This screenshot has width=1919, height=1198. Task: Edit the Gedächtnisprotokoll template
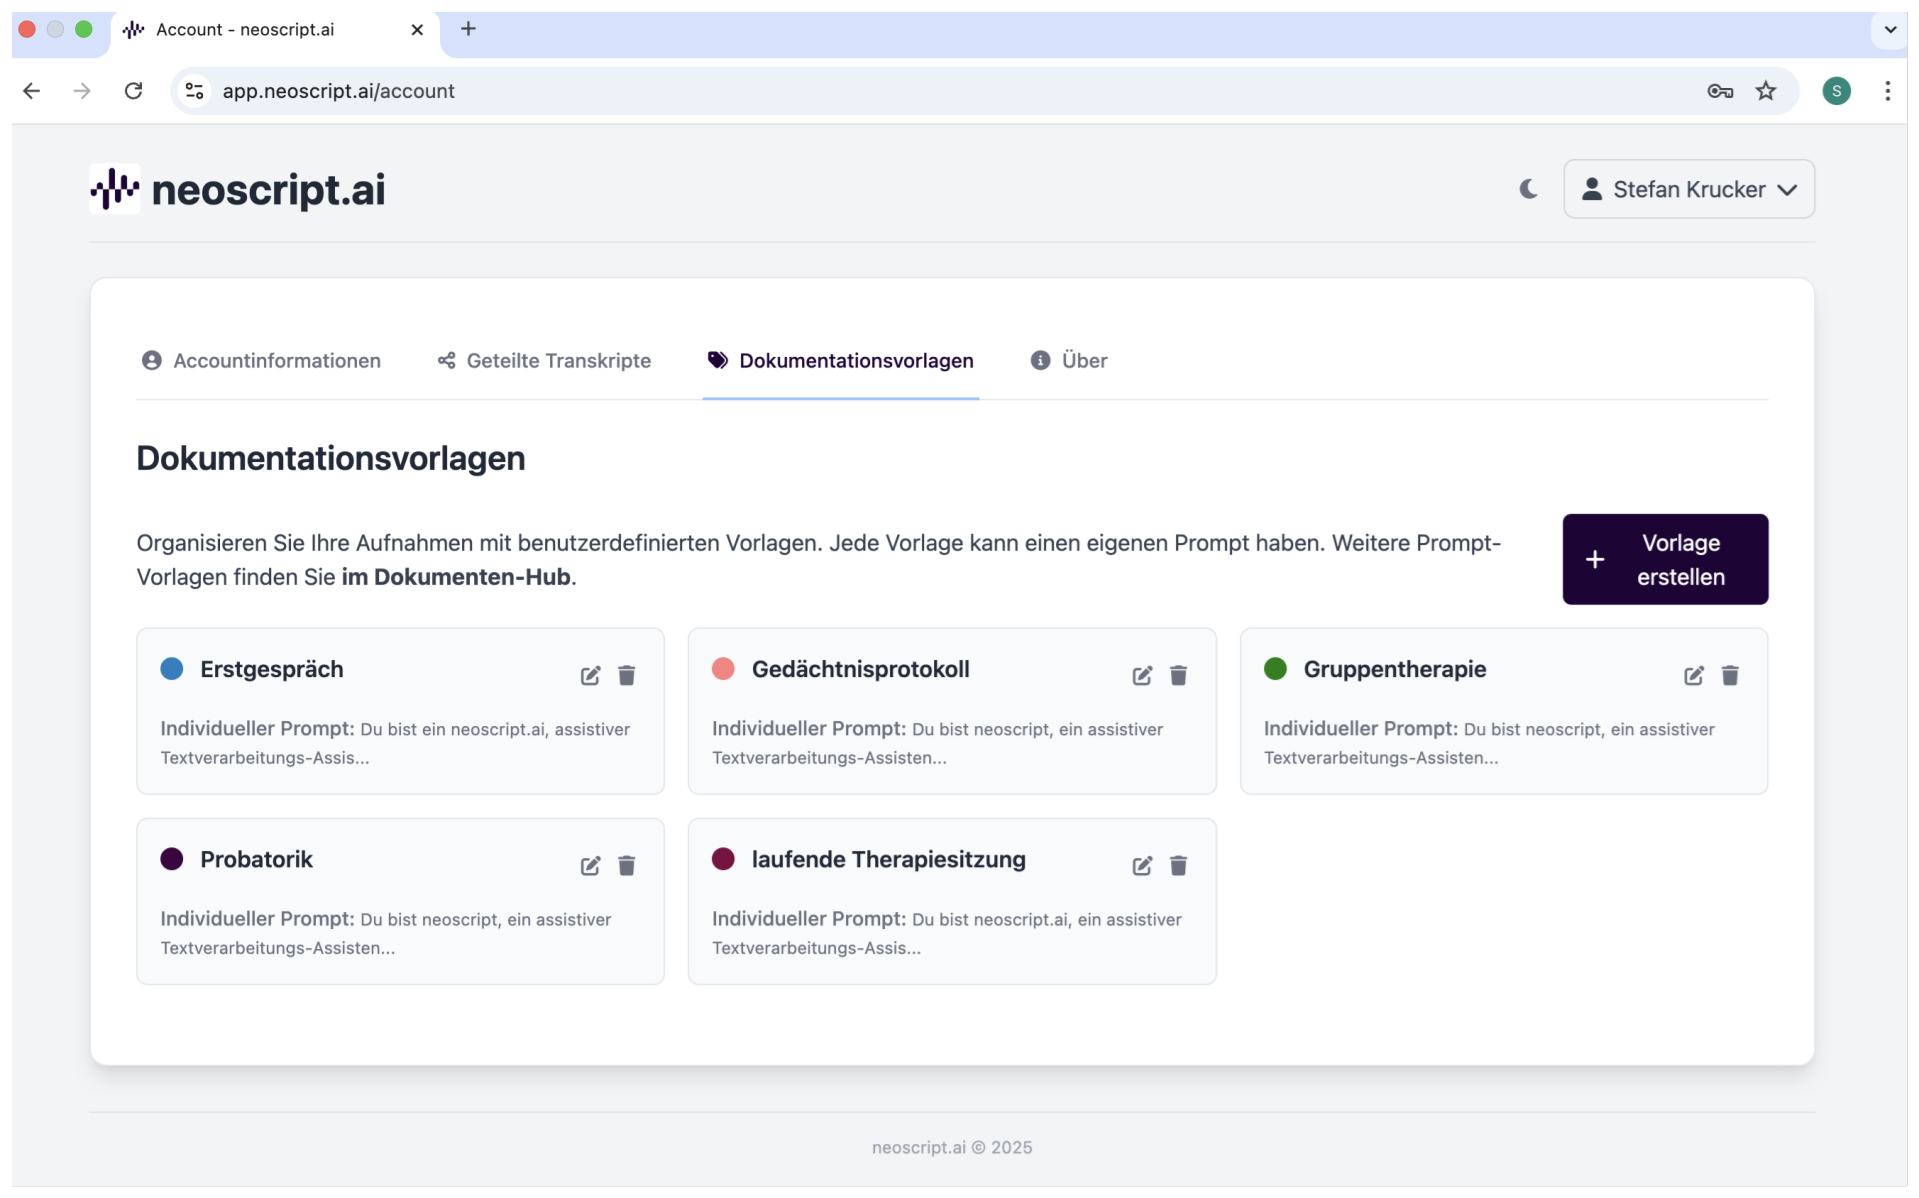click(1142, 676)
